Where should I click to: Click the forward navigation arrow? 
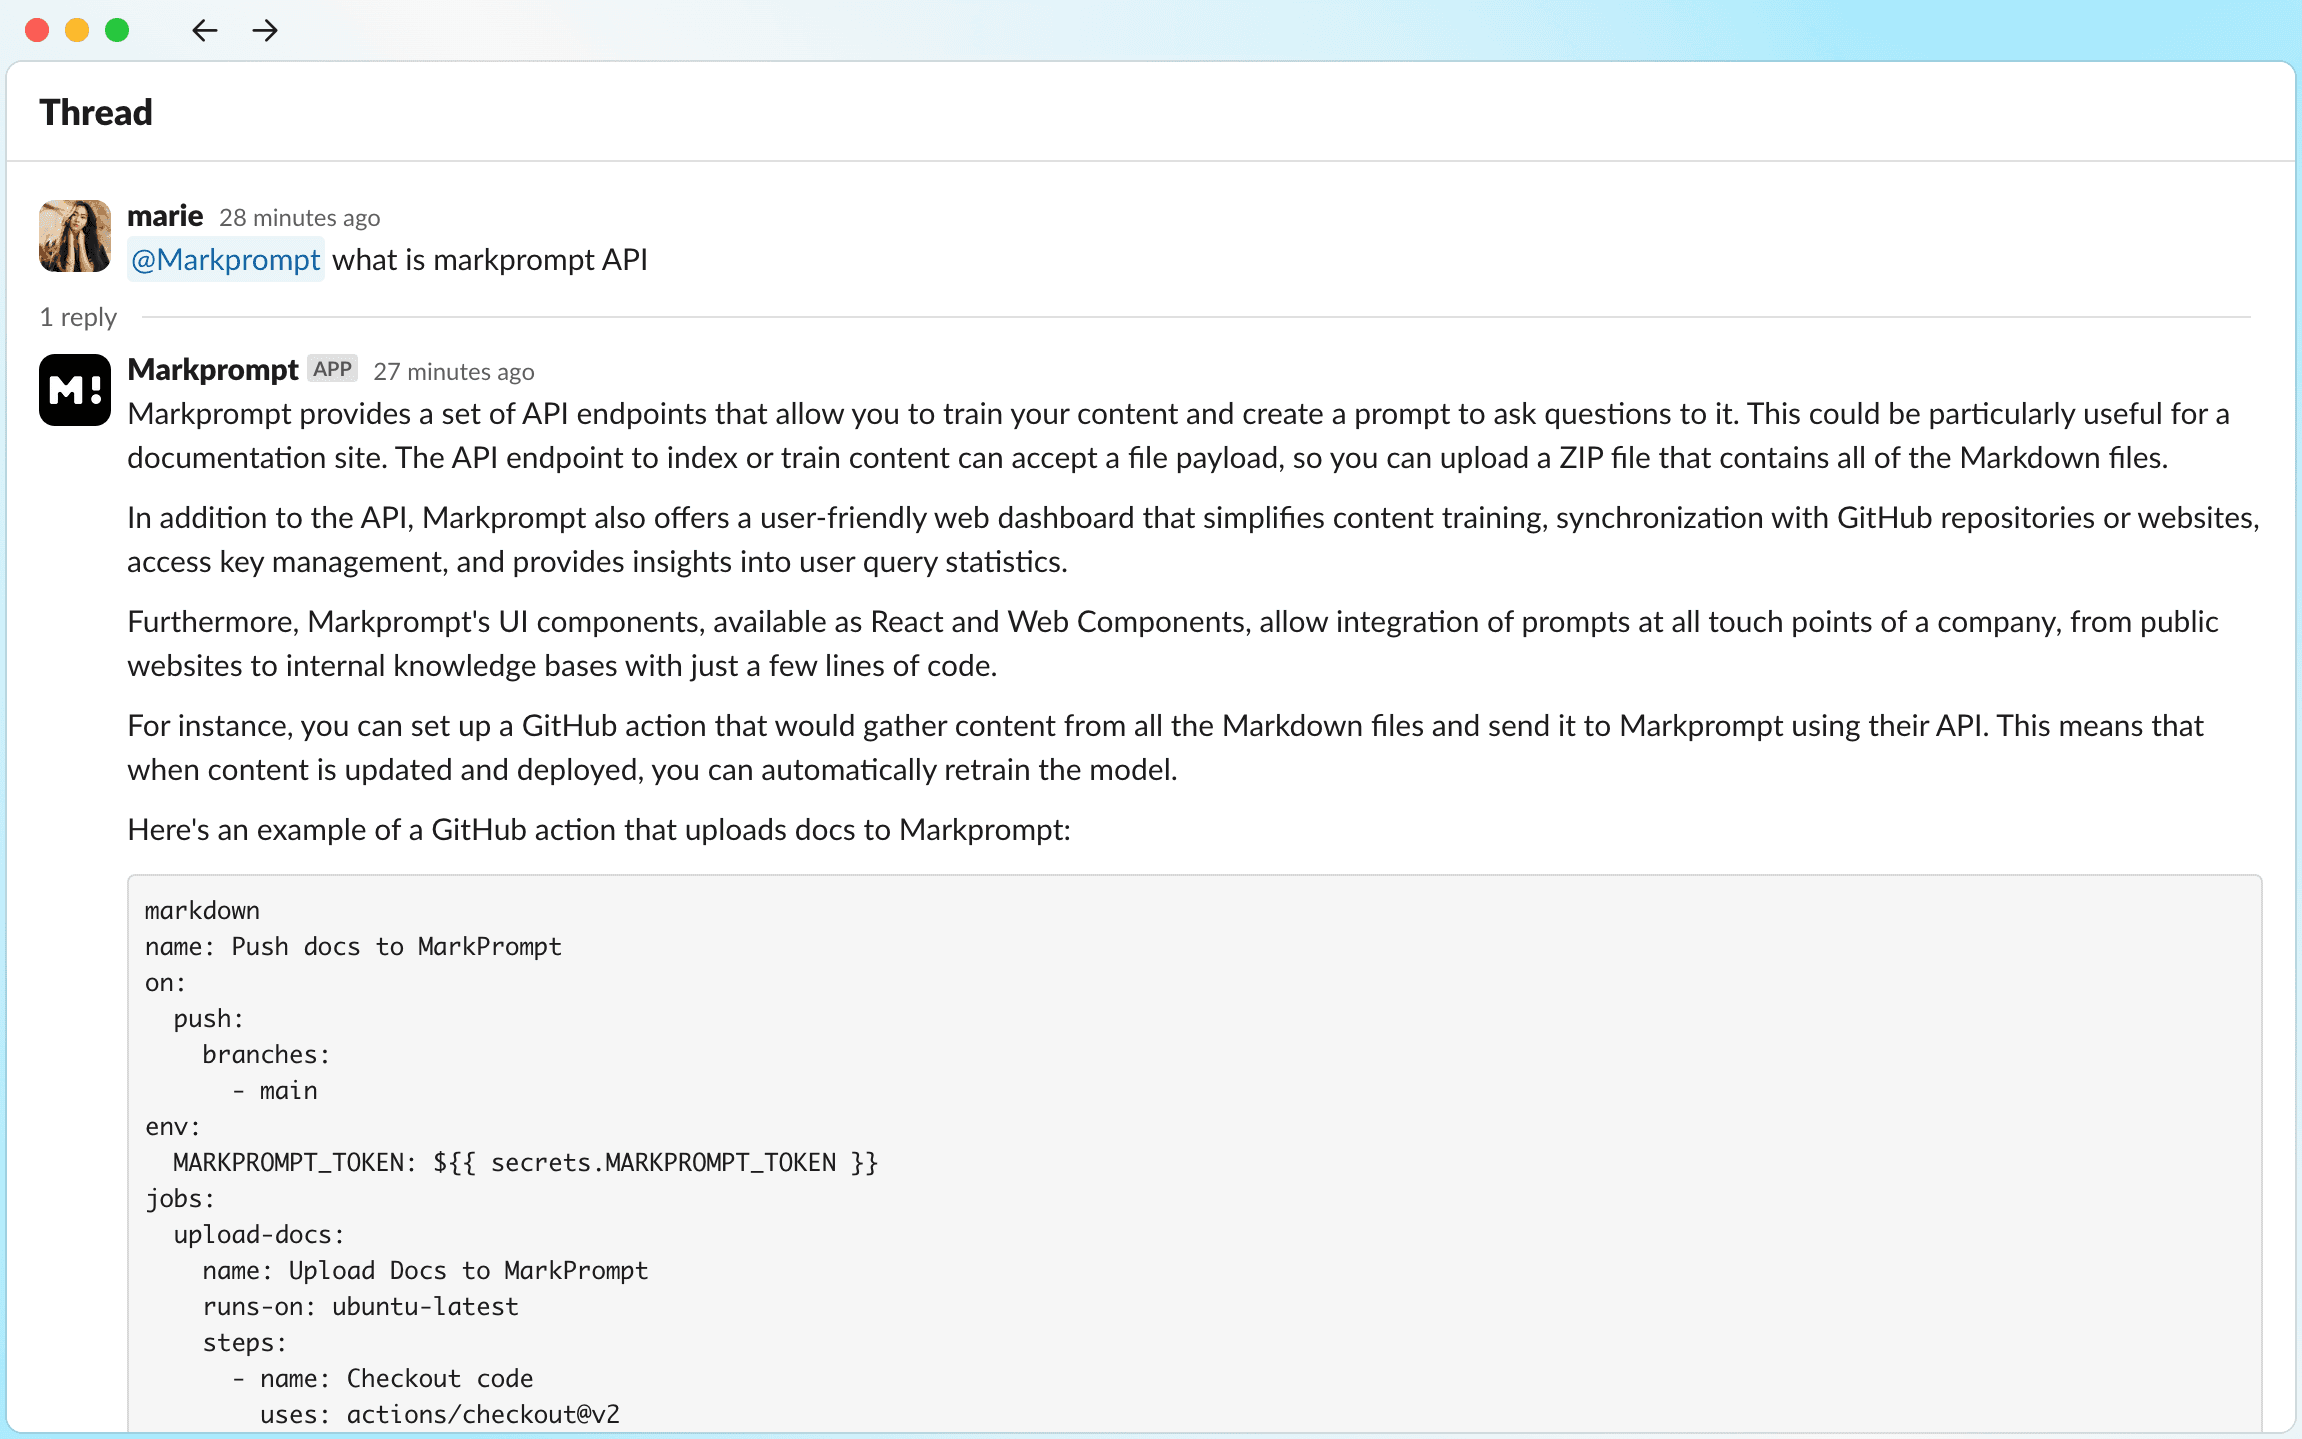[265, 30]
